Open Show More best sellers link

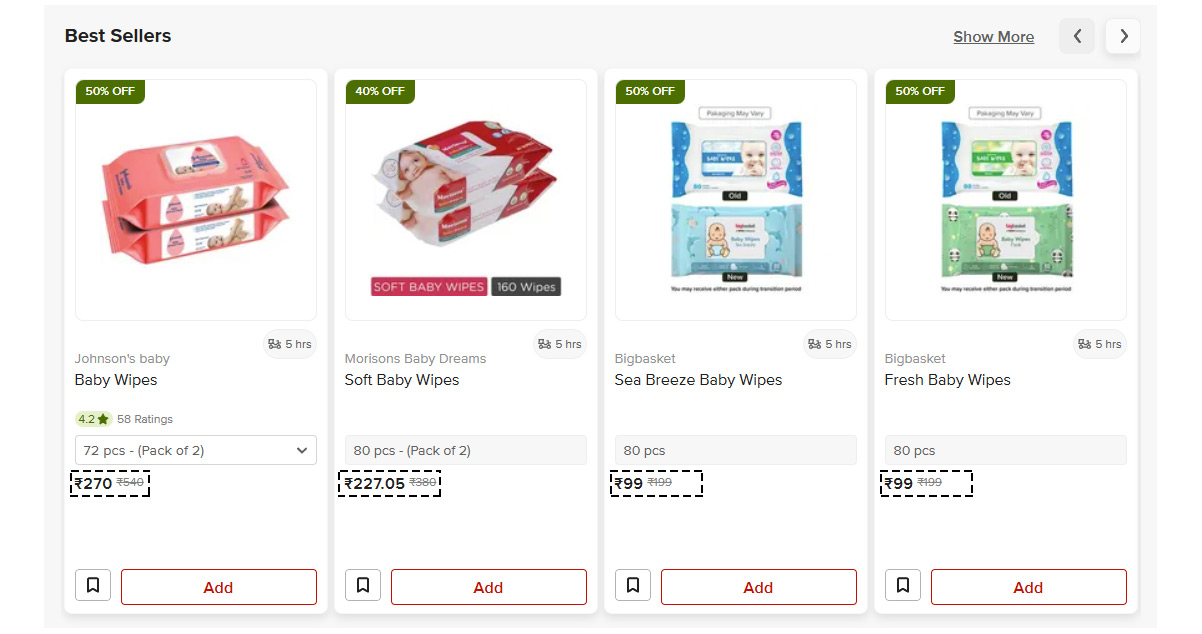(993, 37)
